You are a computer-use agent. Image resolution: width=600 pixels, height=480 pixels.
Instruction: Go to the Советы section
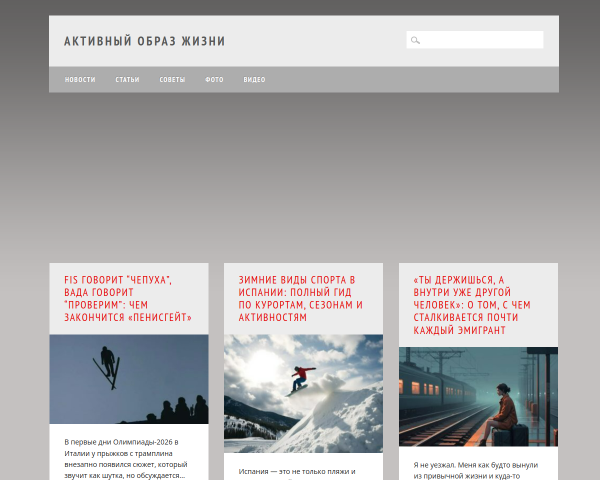tap(172, 80)
